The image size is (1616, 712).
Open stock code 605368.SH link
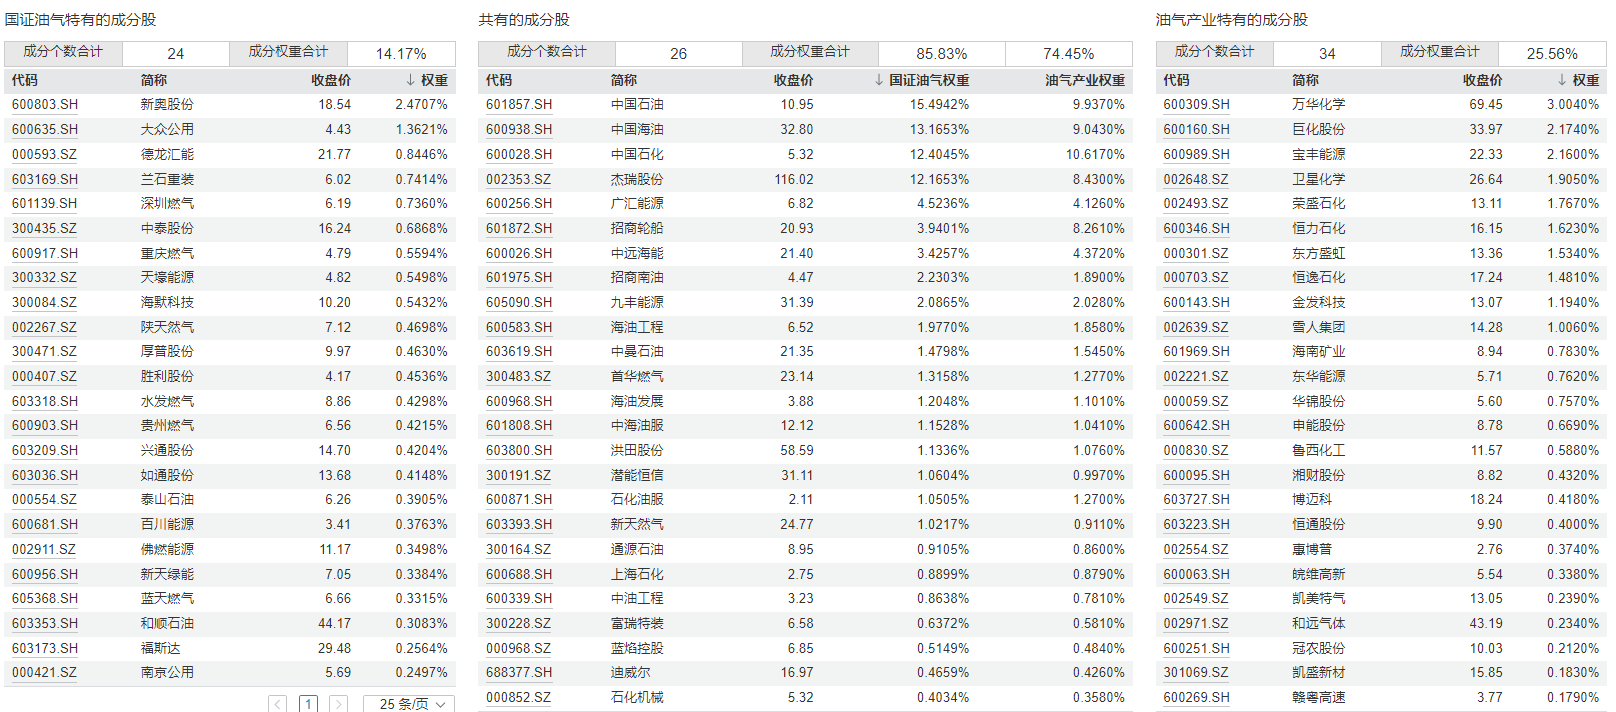45,598
